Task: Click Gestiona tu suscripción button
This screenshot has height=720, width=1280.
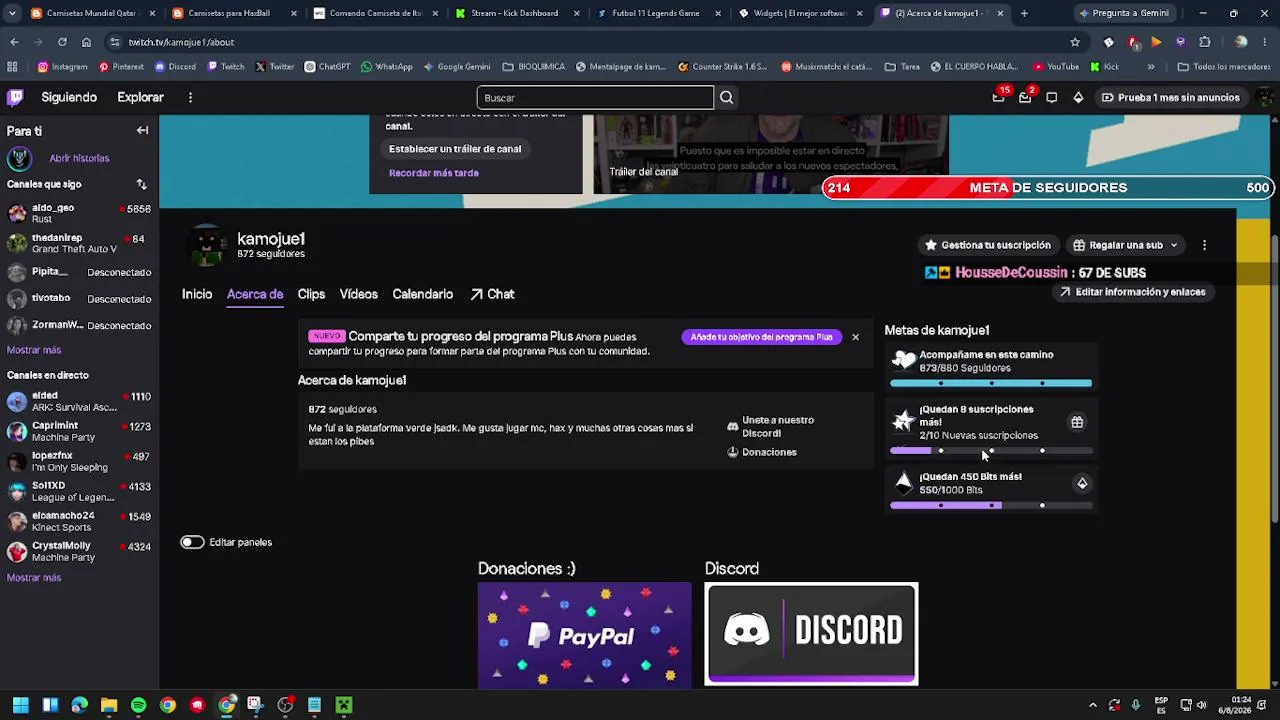Action: coord(988,245)
